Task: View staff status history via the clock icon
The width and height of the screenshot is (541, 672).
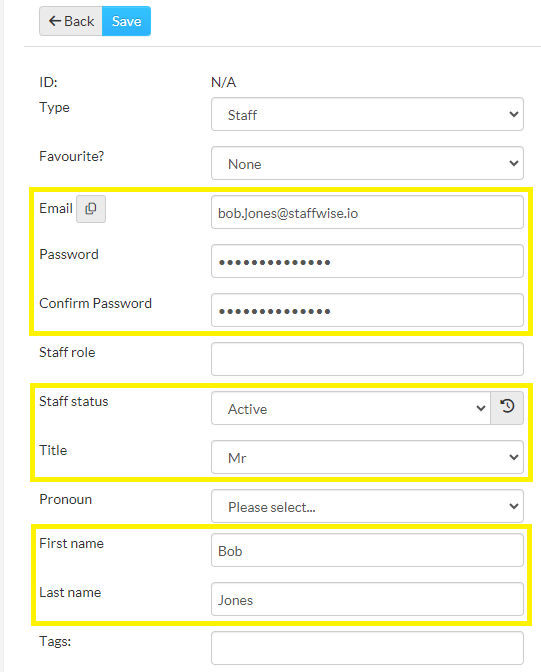Action: (x=507, y=408)
